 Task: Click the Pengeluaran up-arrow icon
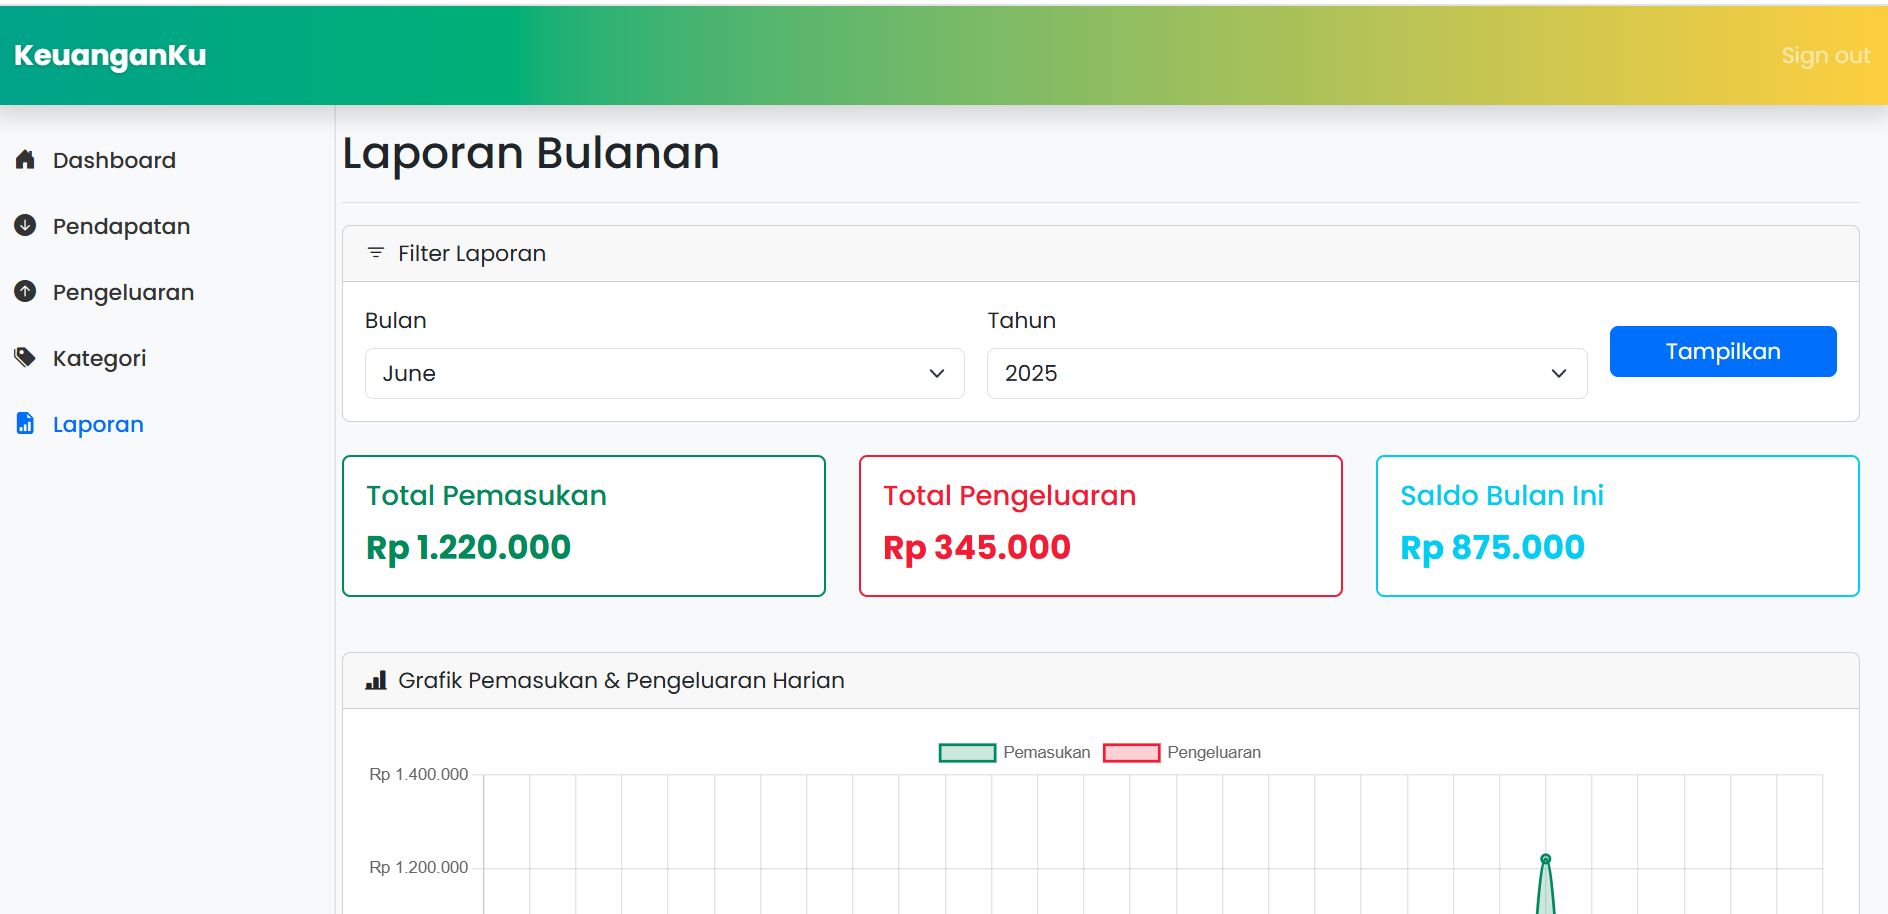(26, 292)
